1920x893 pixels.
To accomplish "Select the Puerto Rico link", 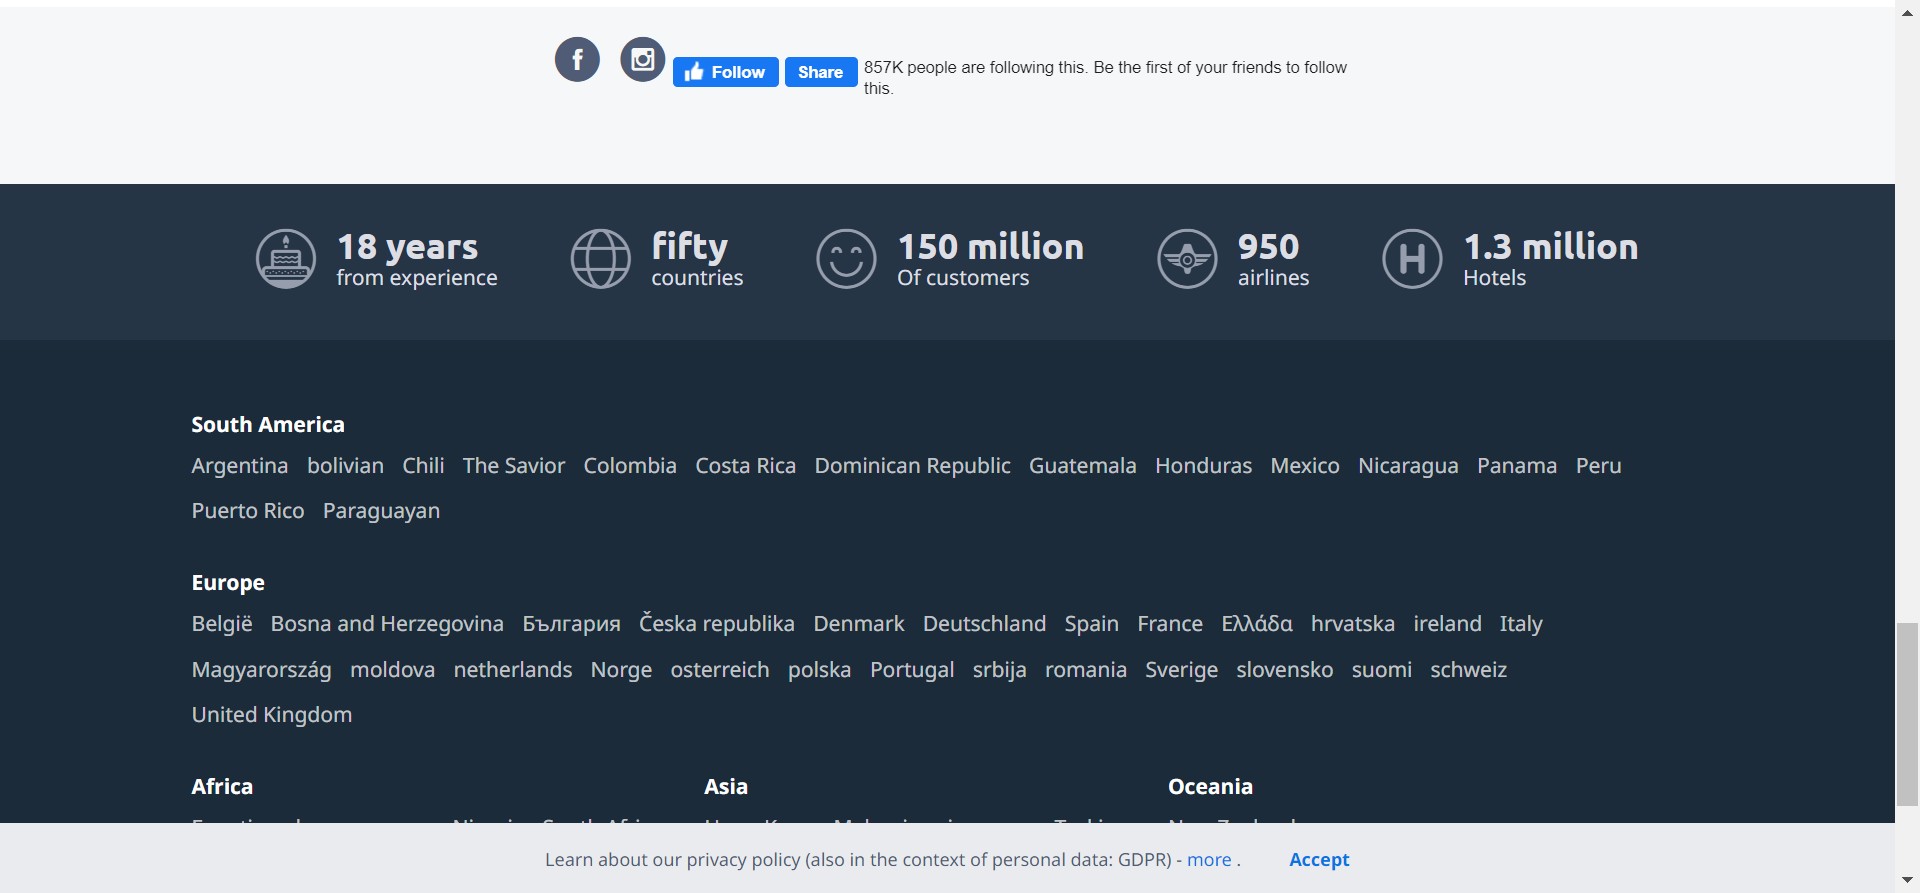I will (248, 511).
